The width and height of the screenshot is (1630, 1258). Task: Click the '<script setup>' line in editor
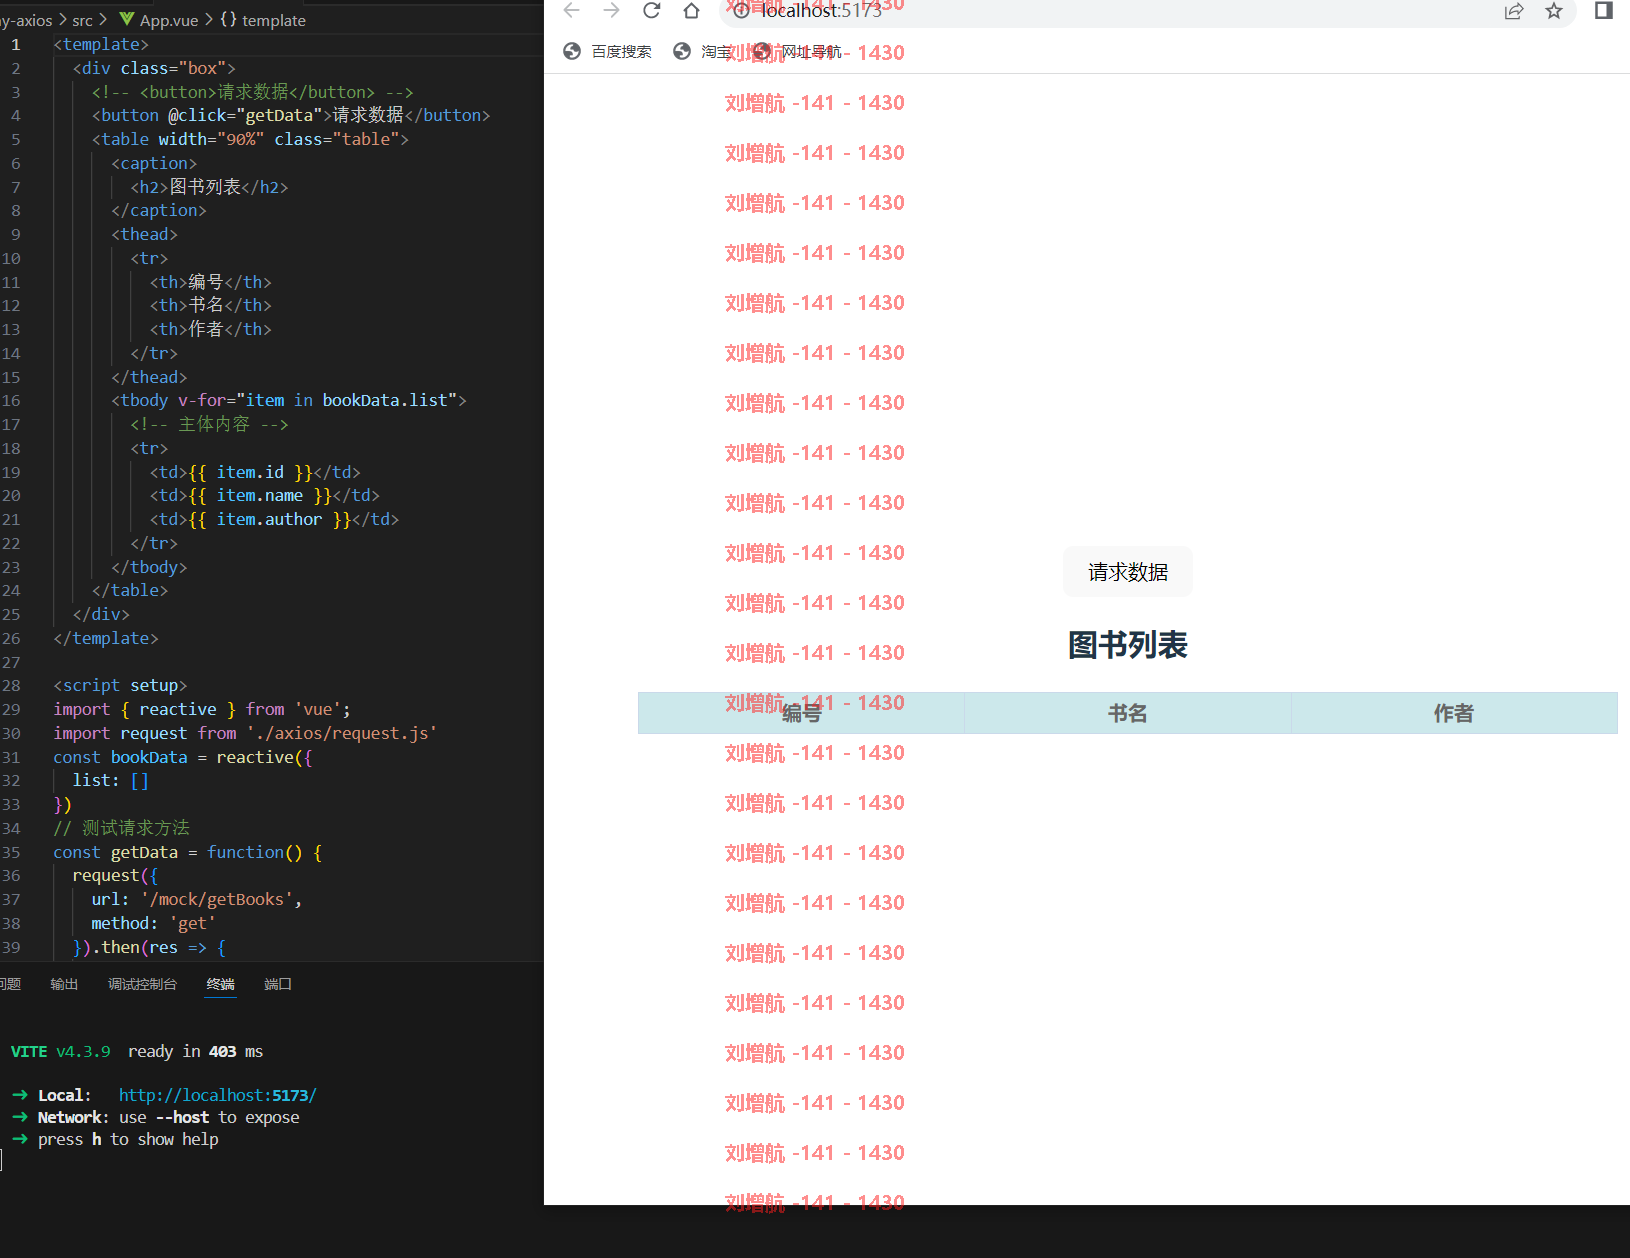point(120,685)
